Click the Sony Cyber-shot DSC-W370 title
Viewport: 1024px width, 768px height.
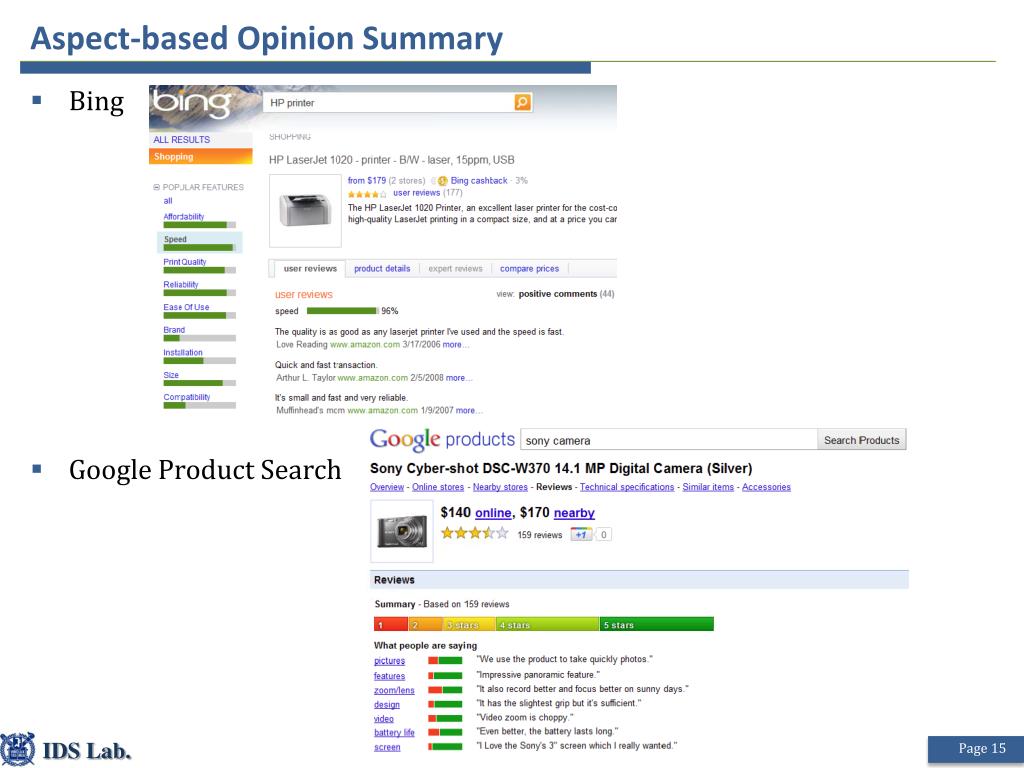point(561,468)
